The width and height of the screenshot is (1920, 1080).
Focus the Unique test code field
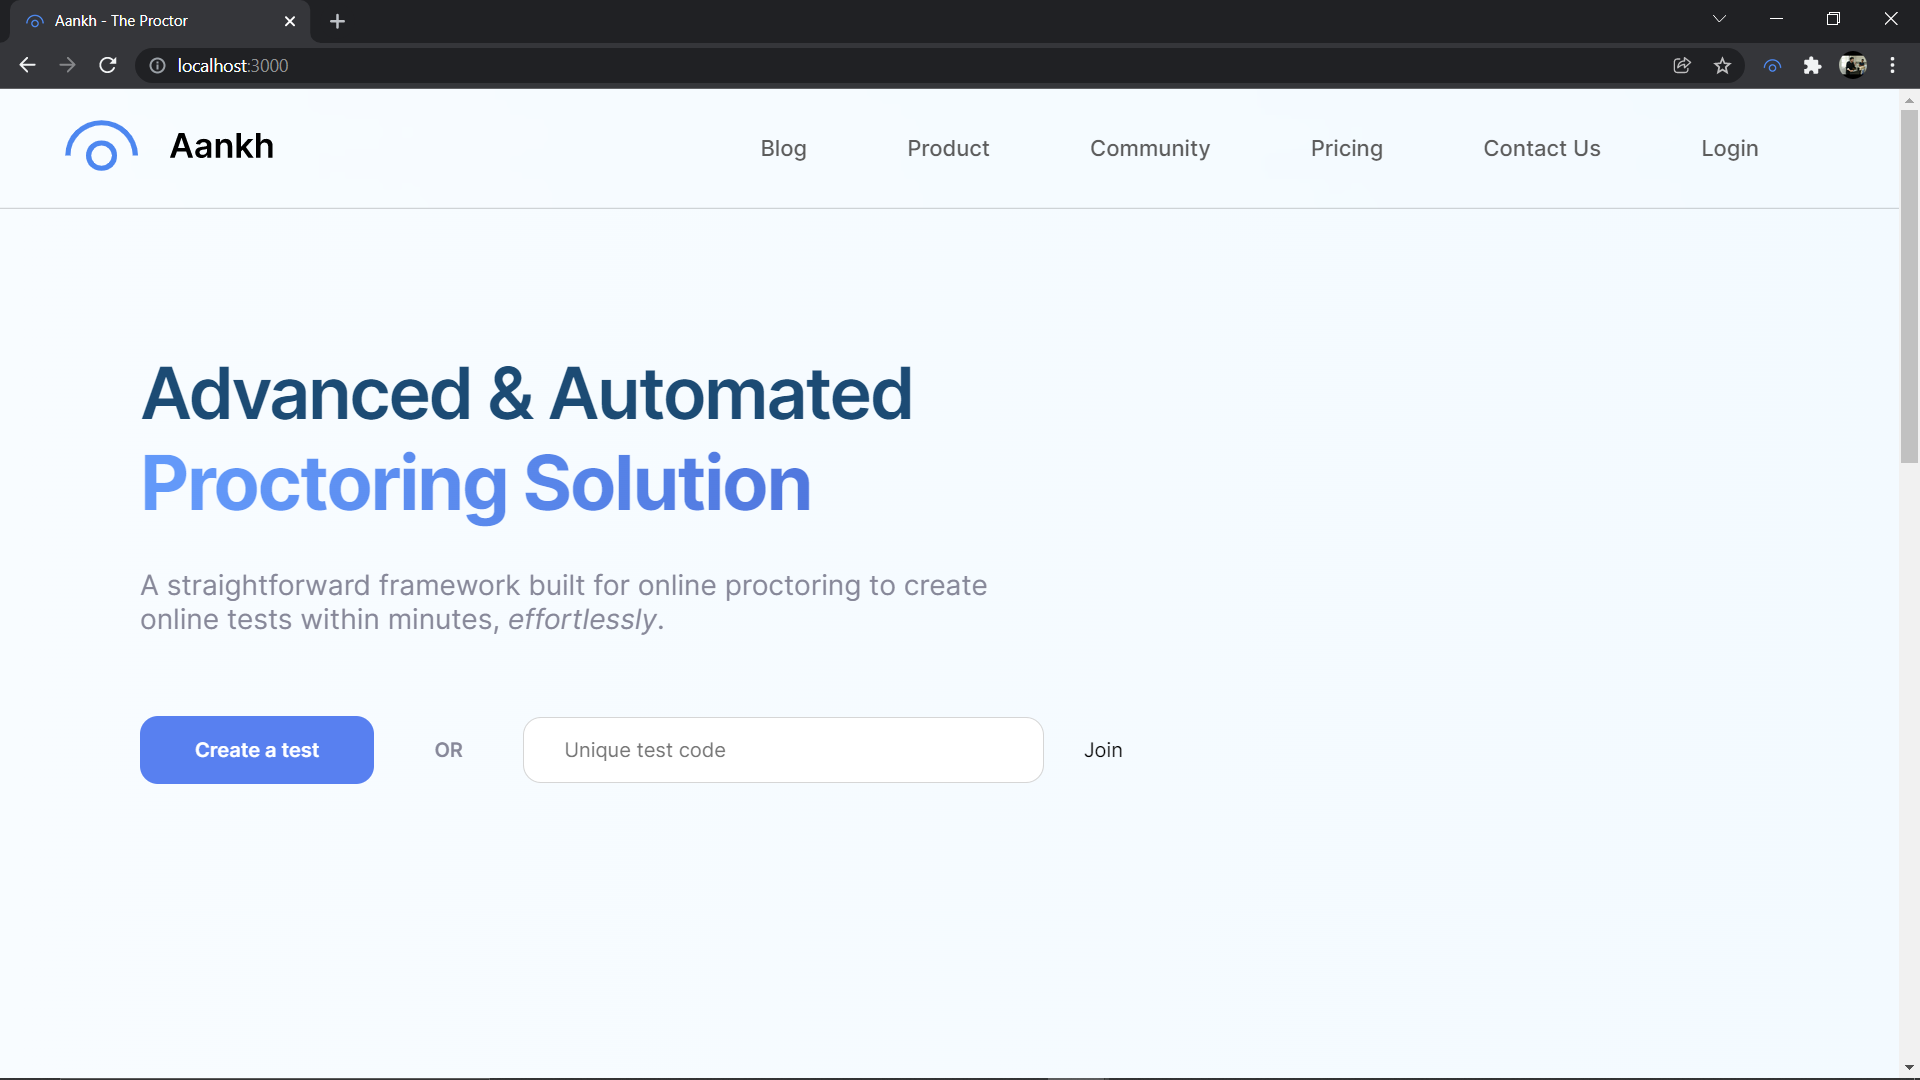783,750
